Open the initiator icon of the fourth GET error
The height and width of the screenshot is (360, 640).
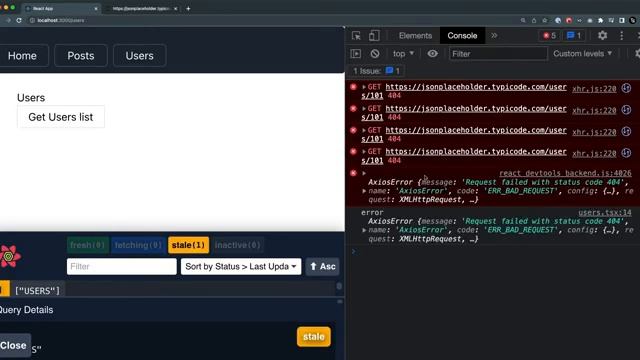[x=626, y=153]
